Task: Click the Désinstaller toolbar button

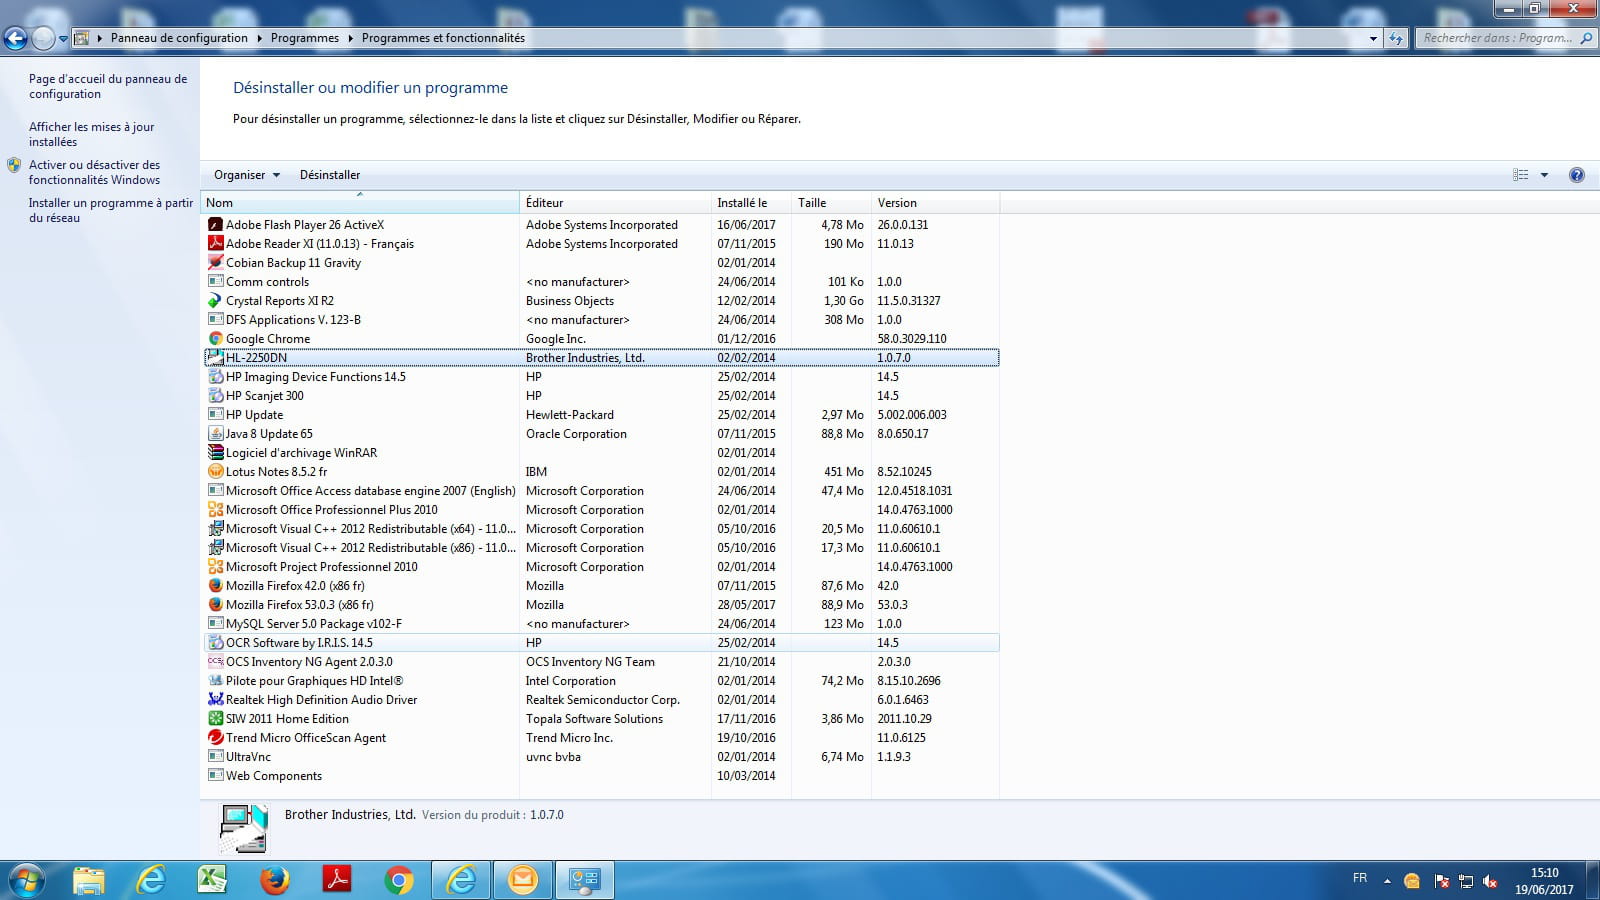Action: (x=329, y=175)
